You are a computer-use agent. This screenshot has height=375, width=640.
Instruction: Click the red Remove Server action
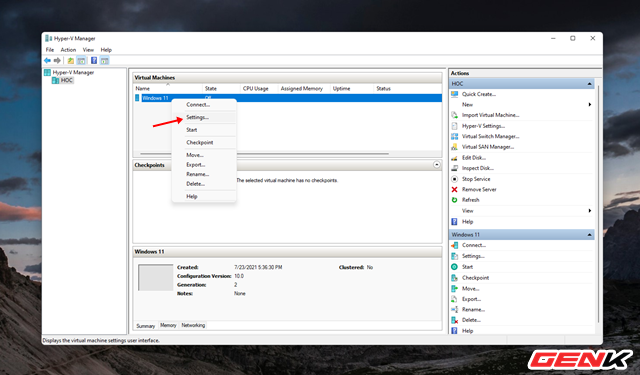(x=479, y=189)
